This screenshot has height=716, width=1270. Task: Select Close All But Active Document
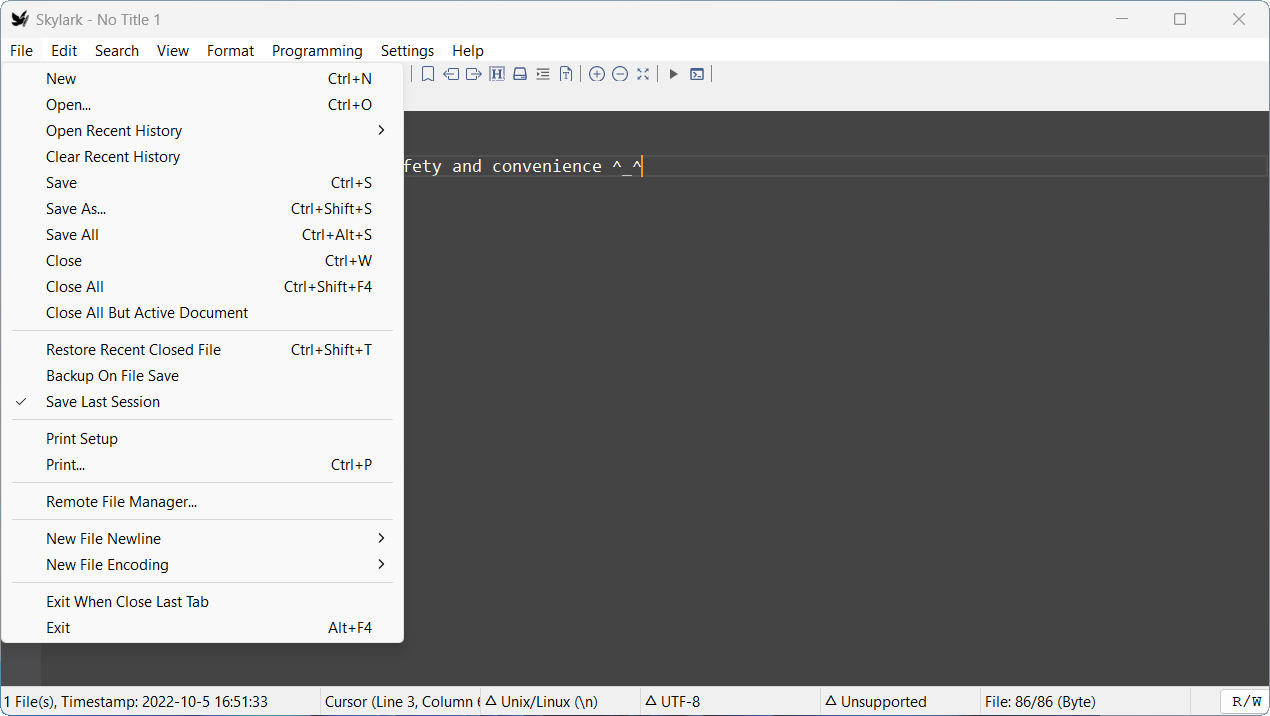[202, 313]
